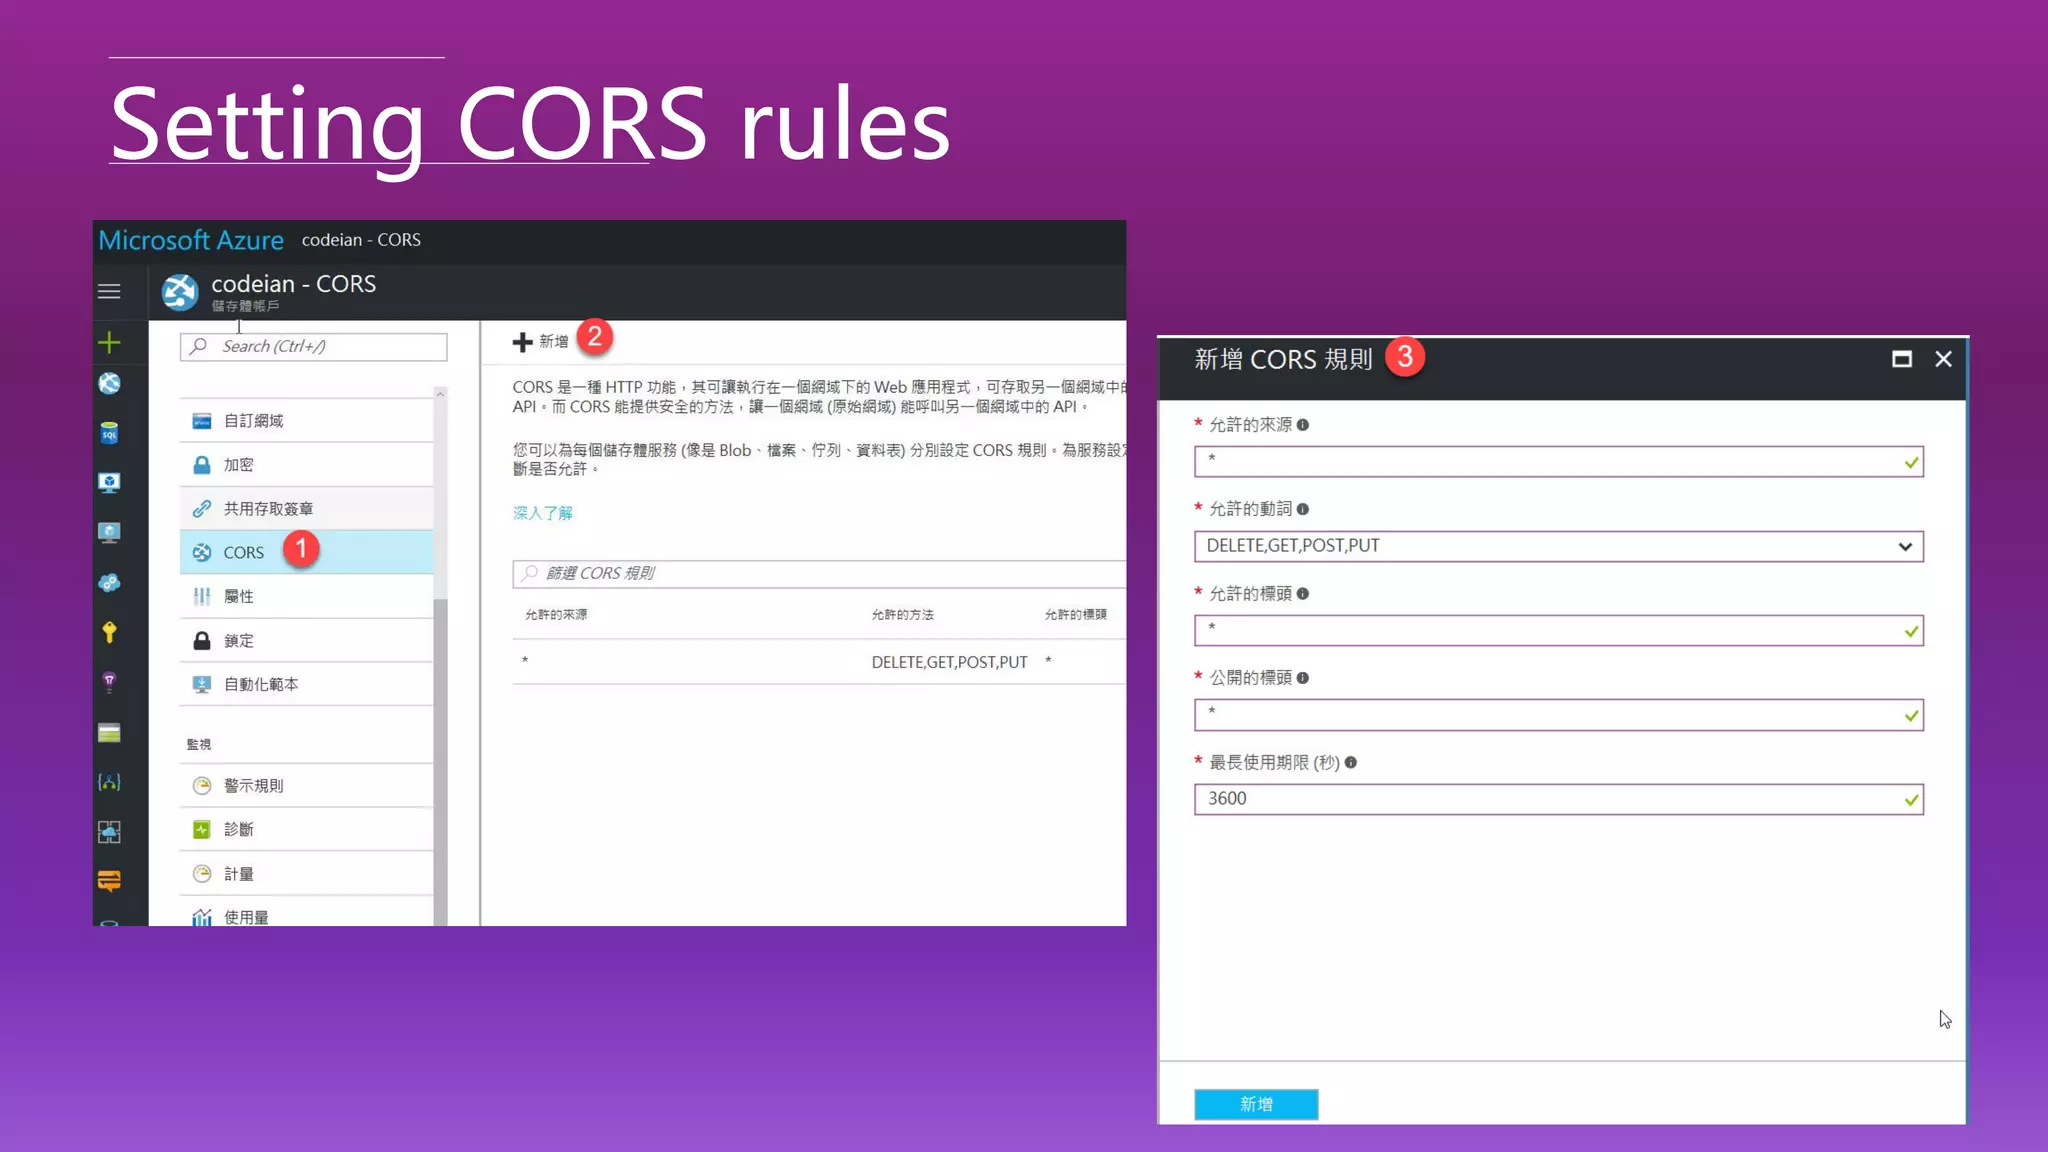Open the hamburger menu in Azure sidebar

(x=109, y=291)
